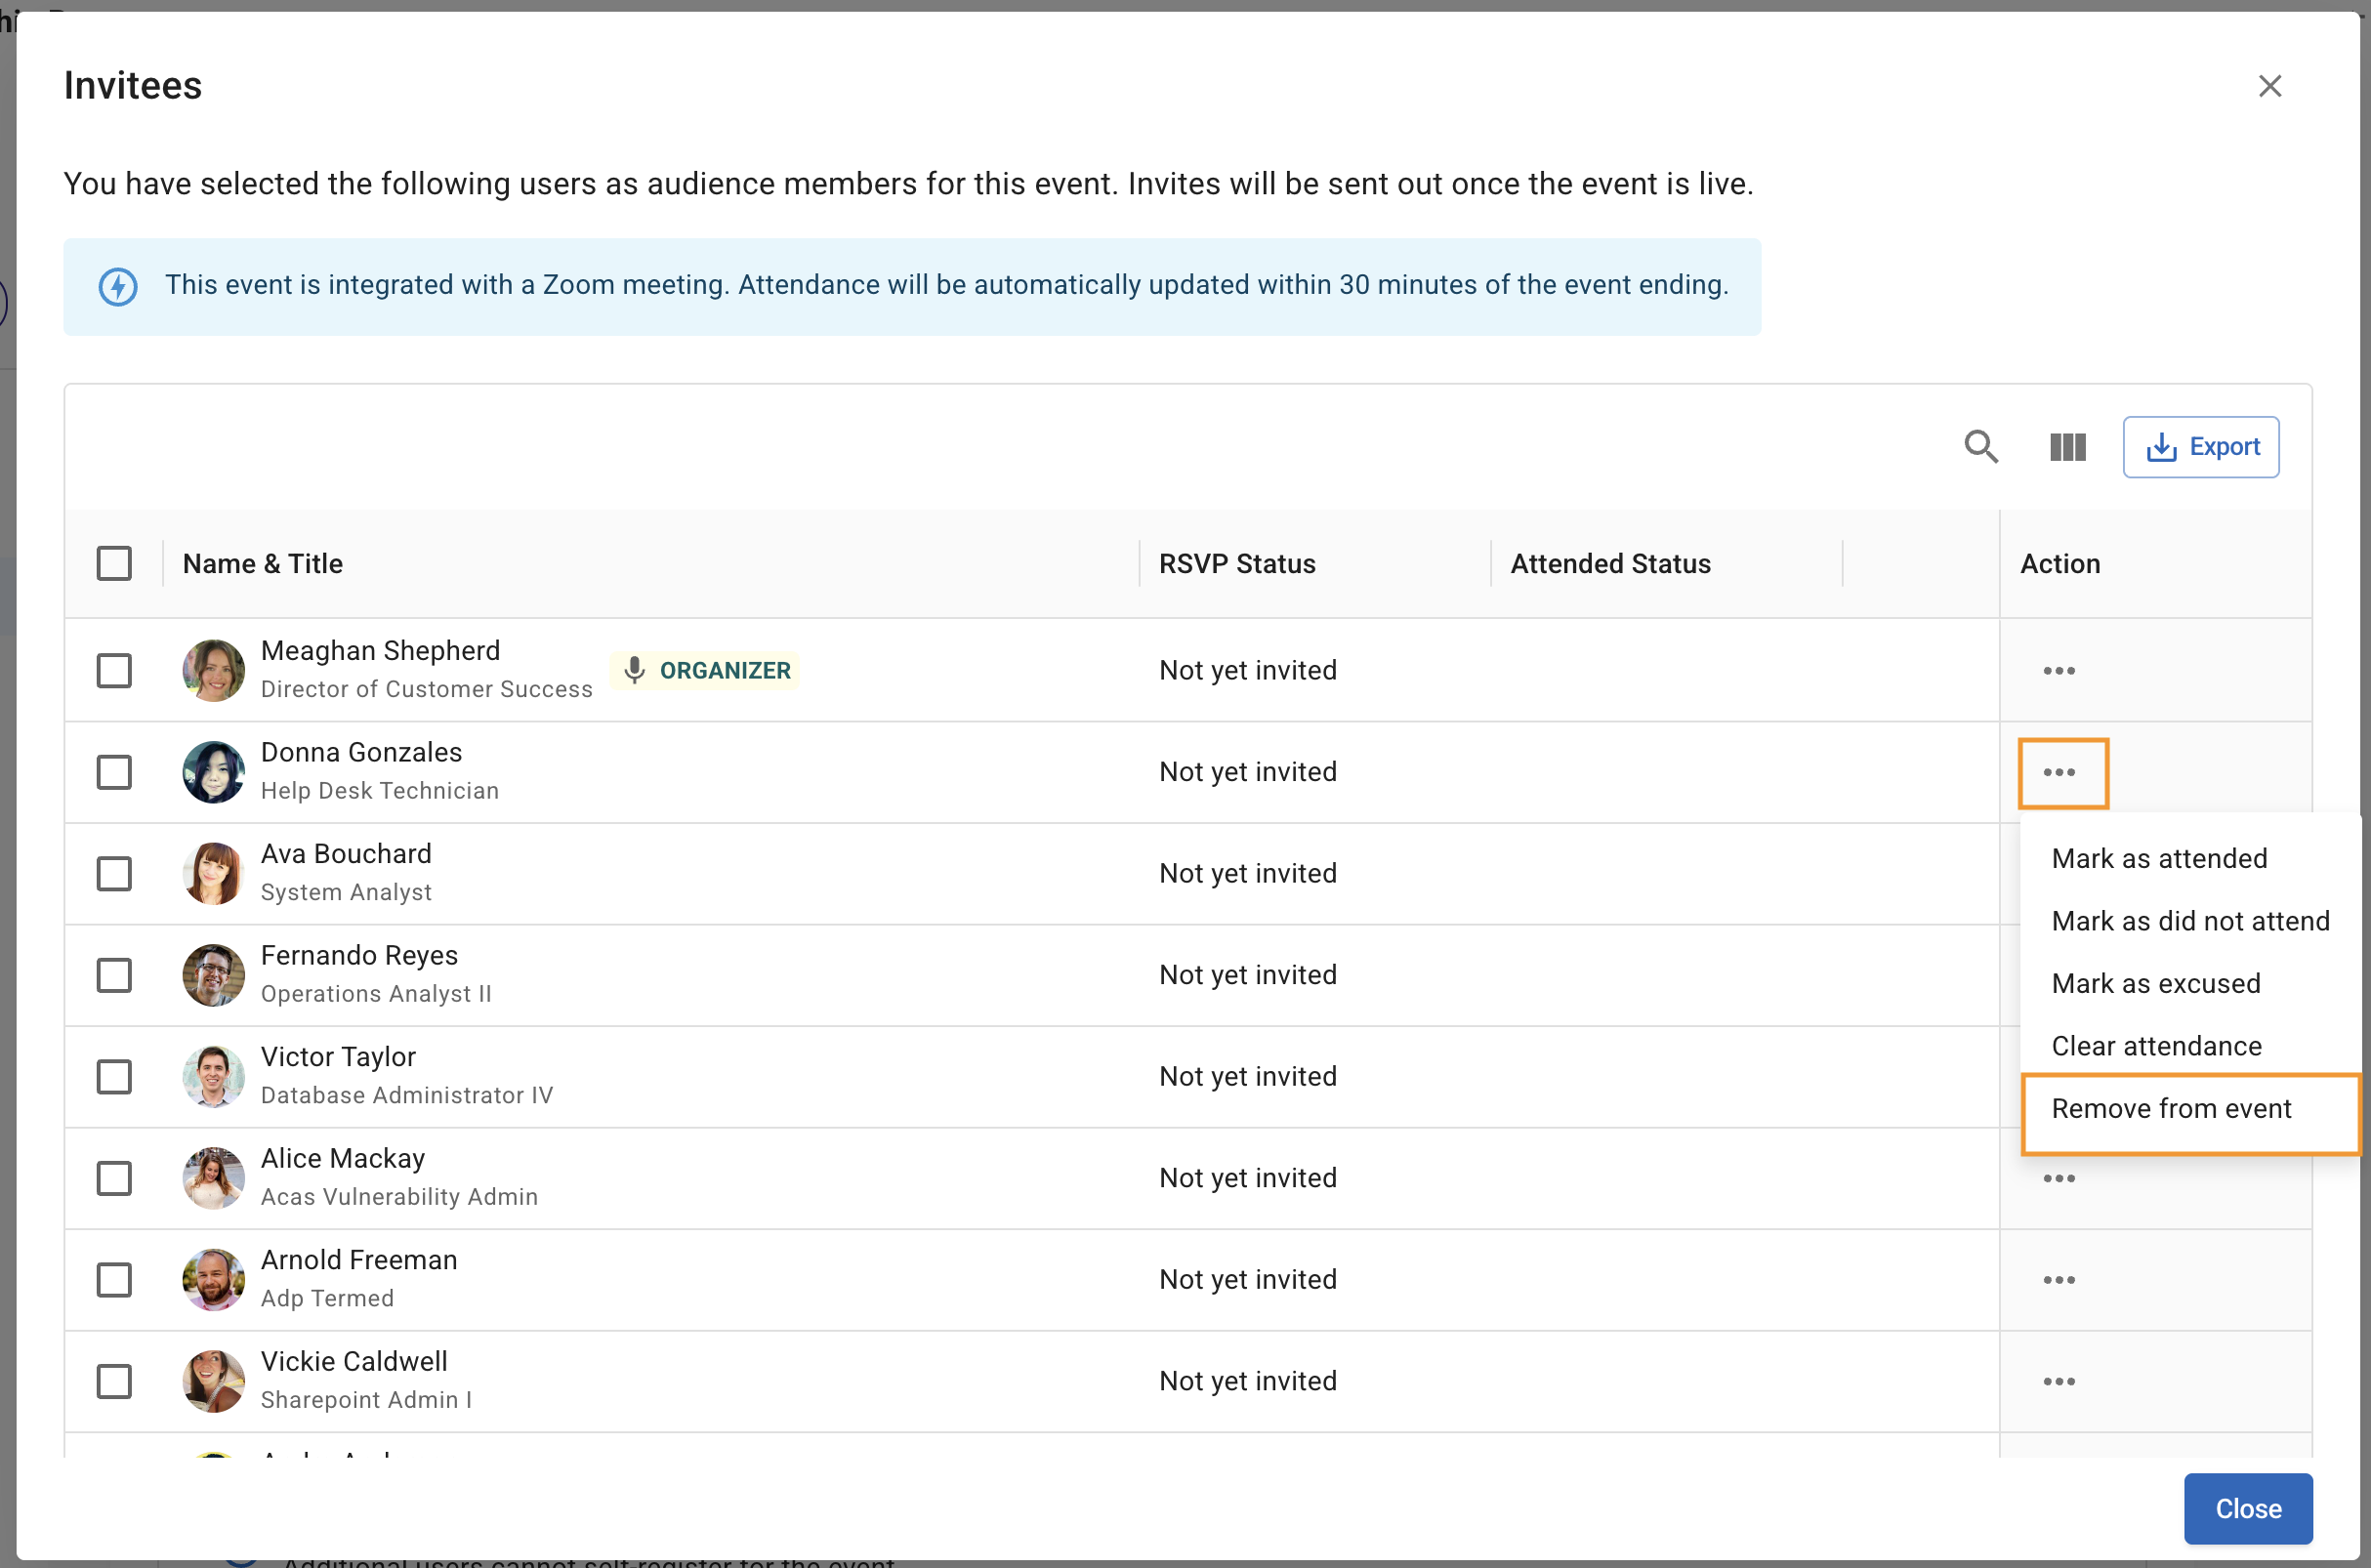Image resolution: width=2371 pixels, height=1568 pixels.
Task: Click the Export button
Action: click(2200, 447)
